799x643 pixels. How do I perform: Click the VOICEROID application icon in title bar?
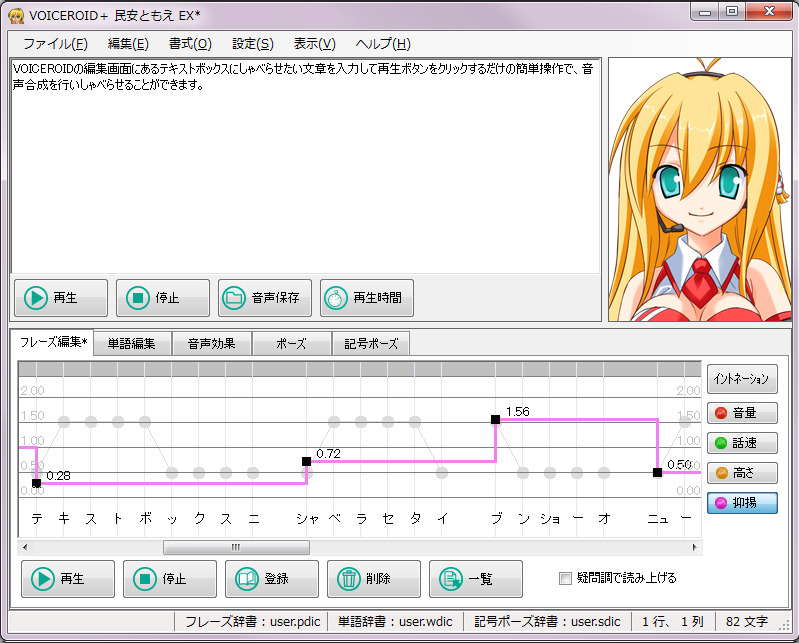16,16
